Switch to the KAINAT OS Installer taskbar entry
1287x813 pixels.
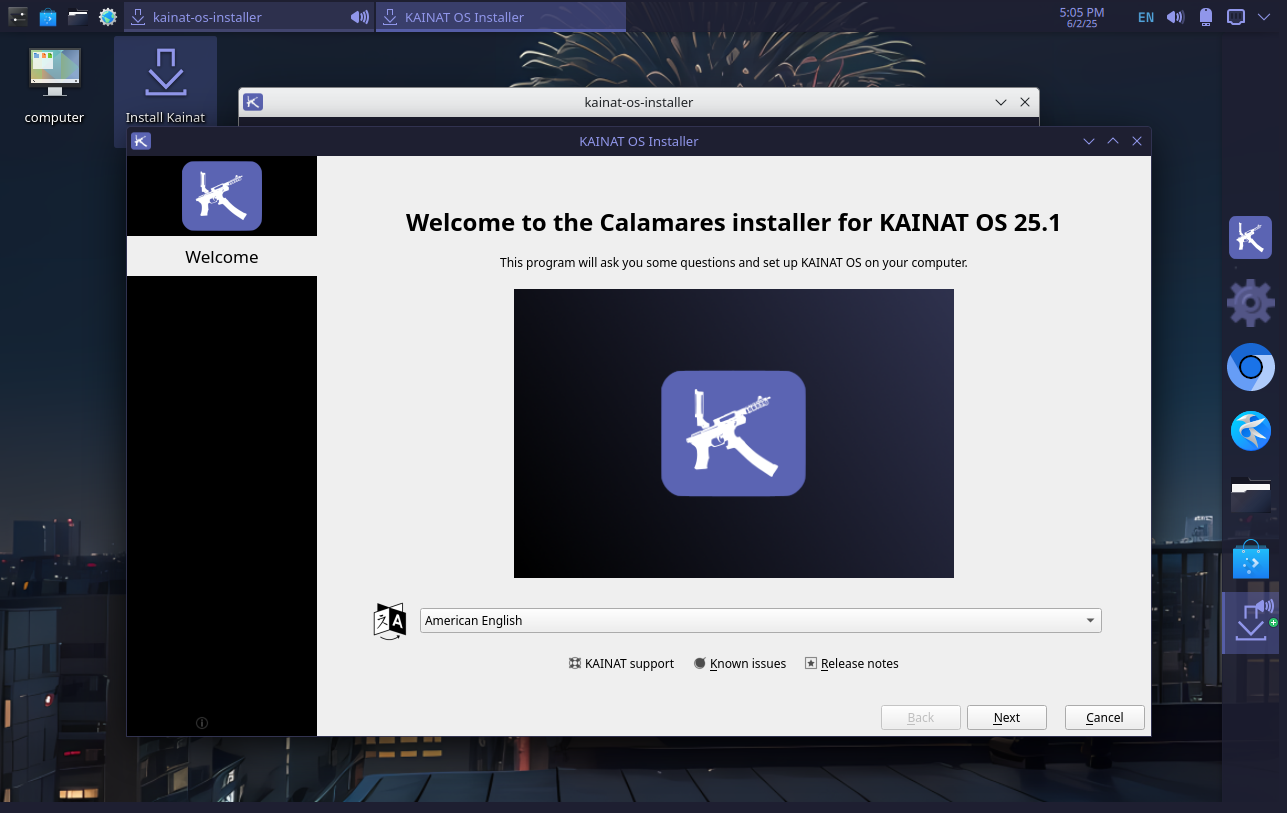point(501,17)
